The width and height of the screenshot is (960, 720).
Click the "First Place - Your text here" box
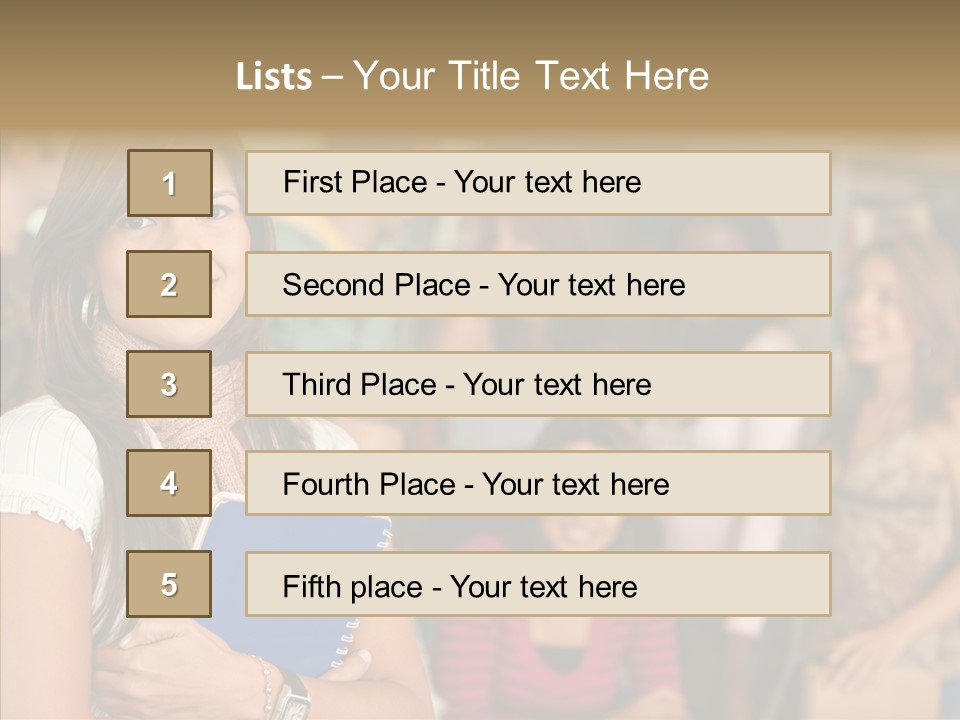click(x=538, y=183)
